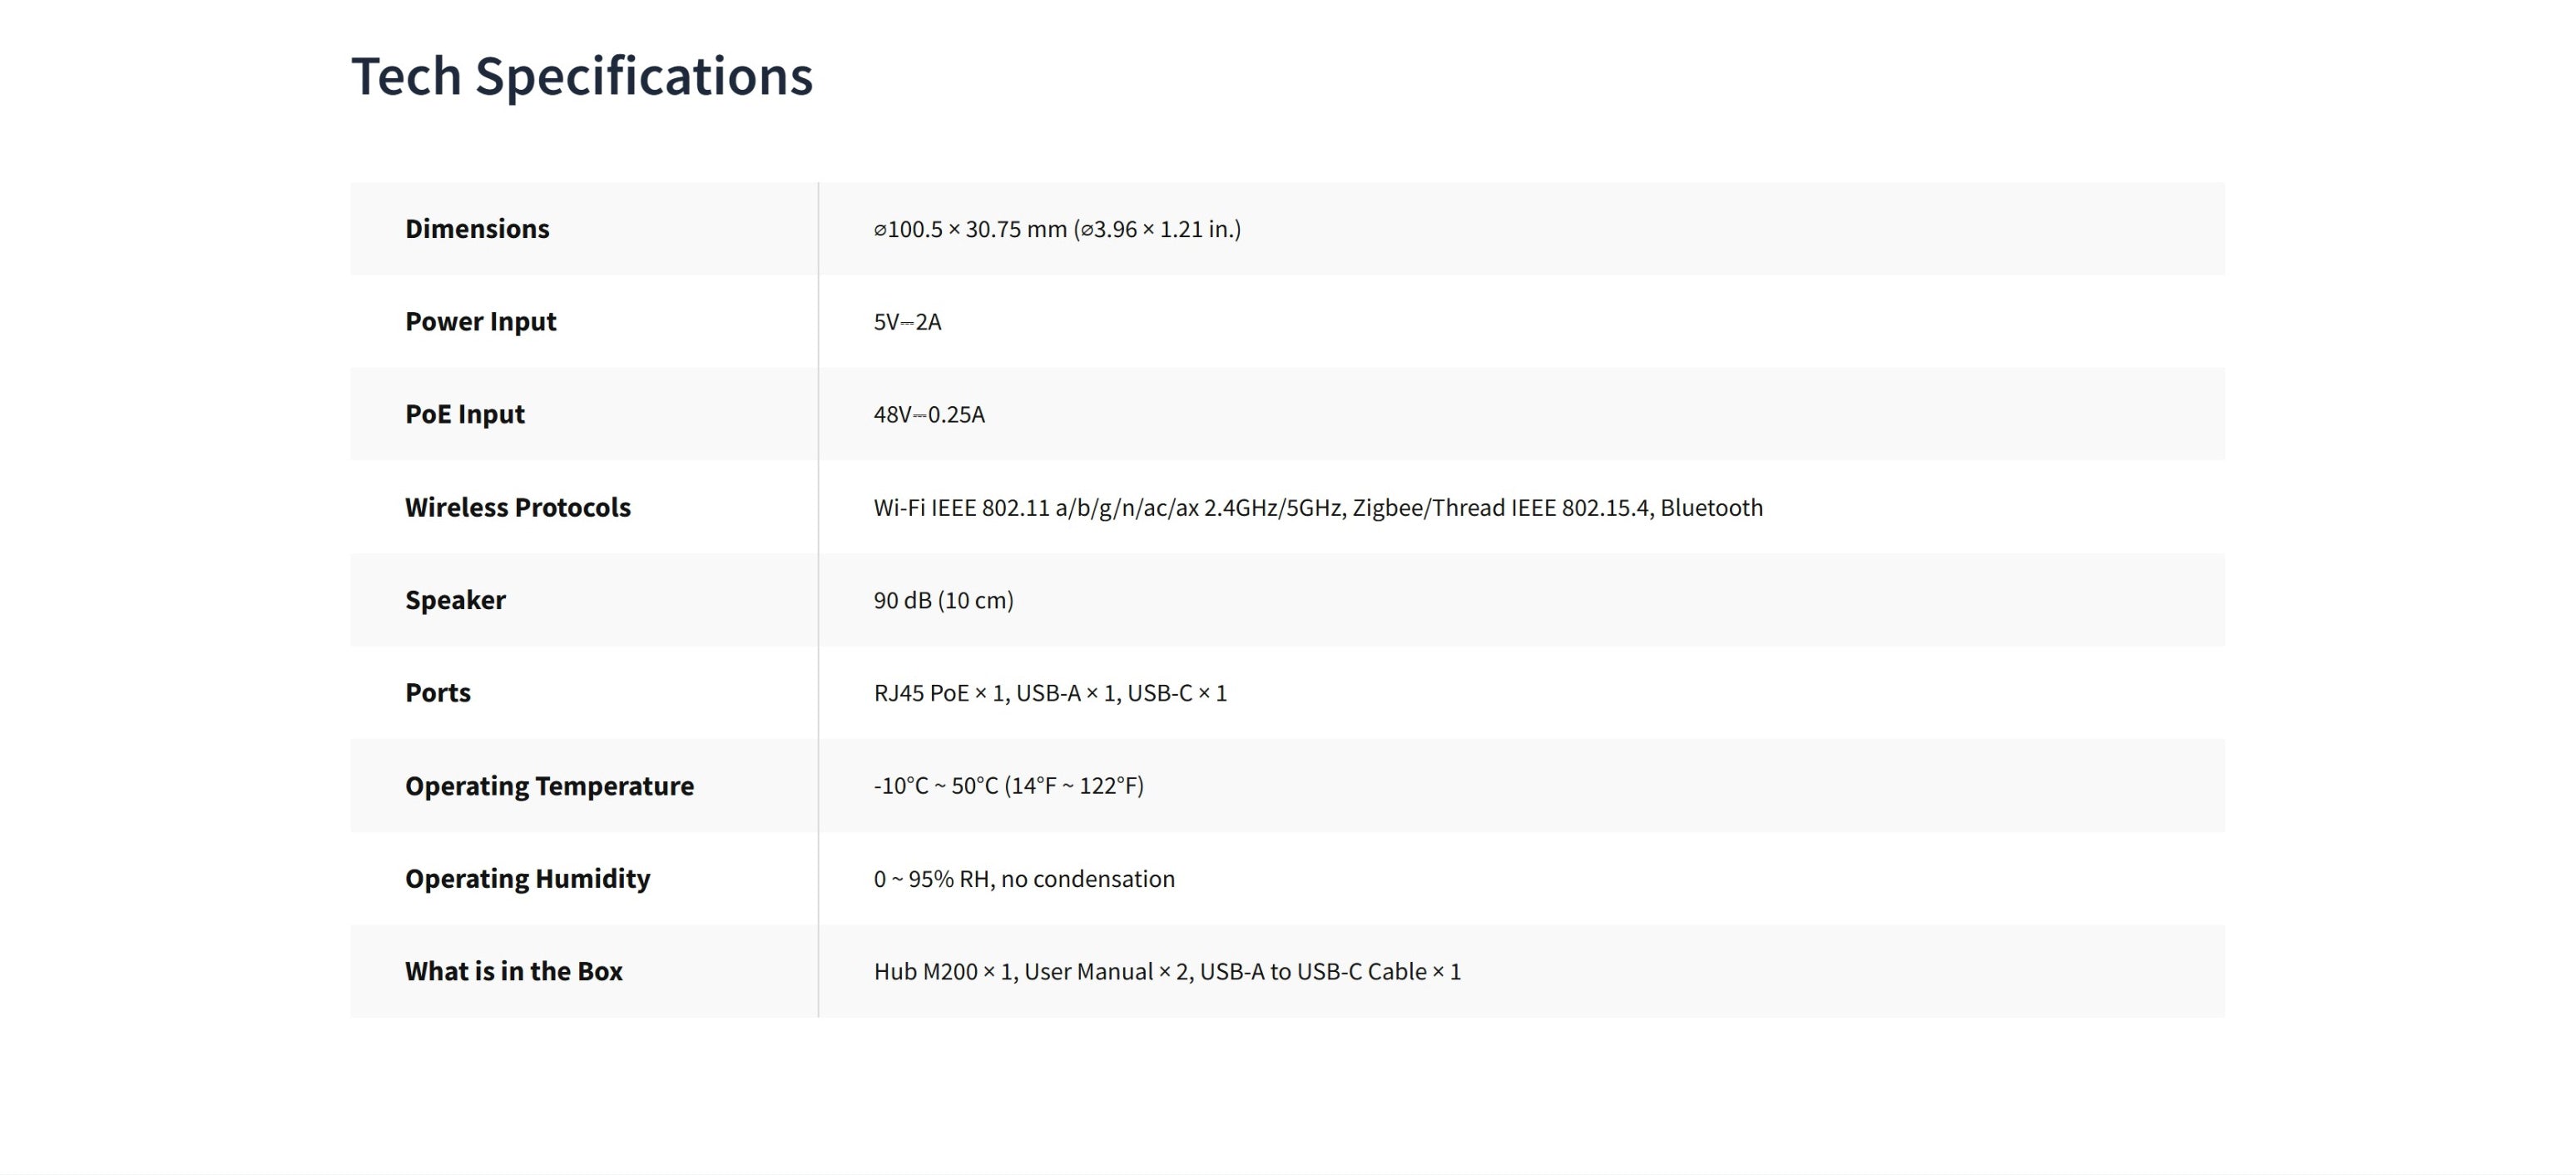Select the Wireless Protocols label

[x=517, y=508]
